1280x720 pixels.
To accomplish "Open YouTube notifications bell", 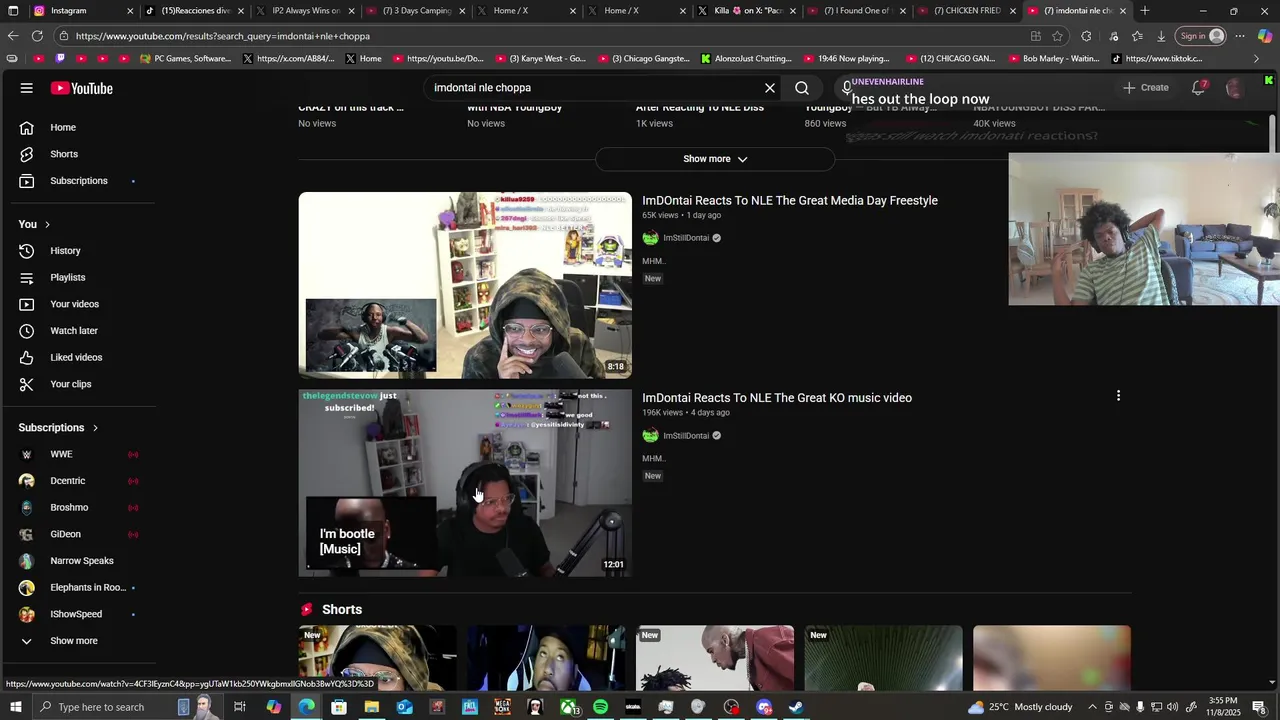I will point(1198,88).
